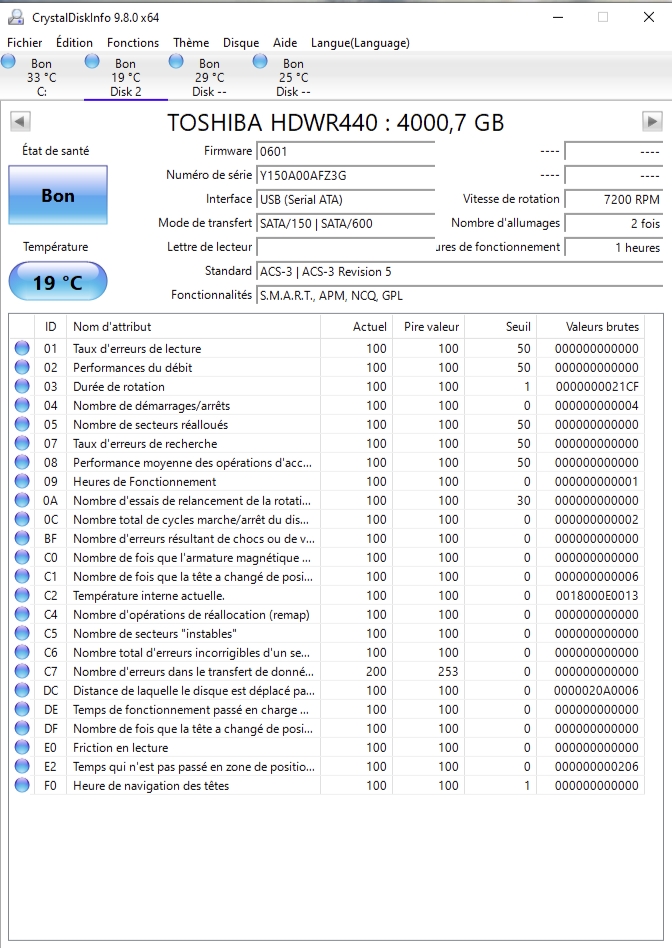Click status orb for attribute C6 row
The height and width of the screenshot is (948, 672).
(x=22, y=652)
